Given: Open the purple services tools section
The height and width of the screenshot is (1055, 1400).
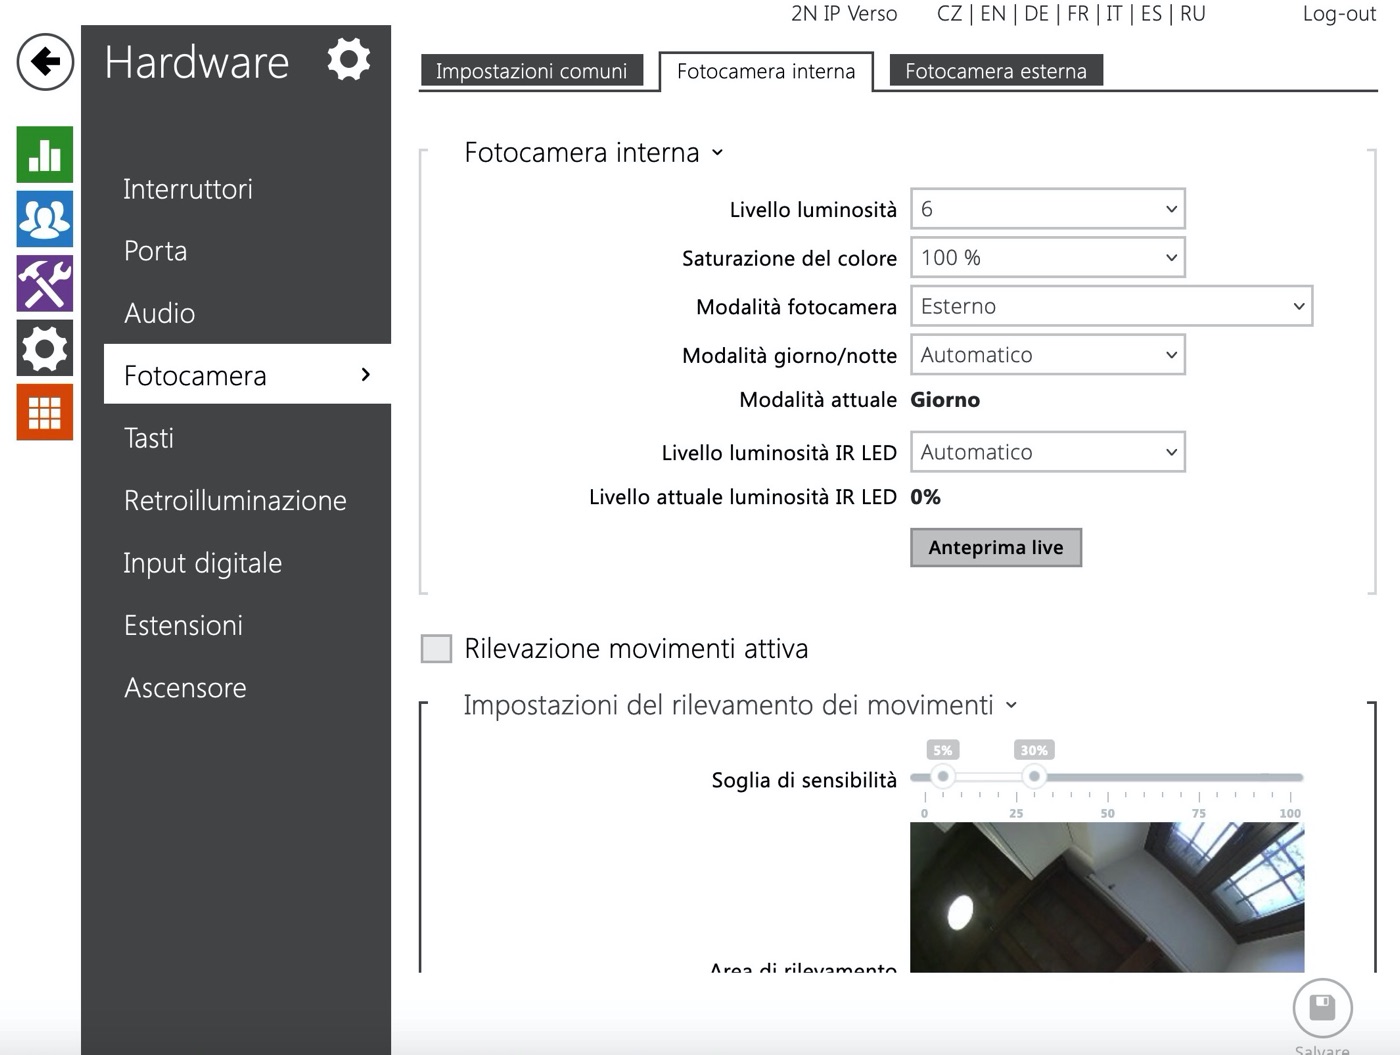Looking at the screenshot, I should coord(45,283).
